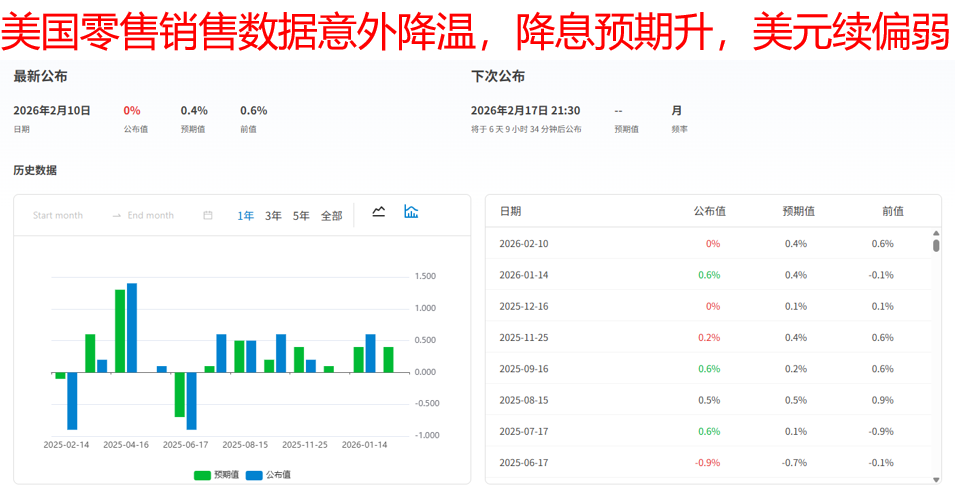
Task: Switch to the line chart view icon
Action: click(x=379, y=212)
